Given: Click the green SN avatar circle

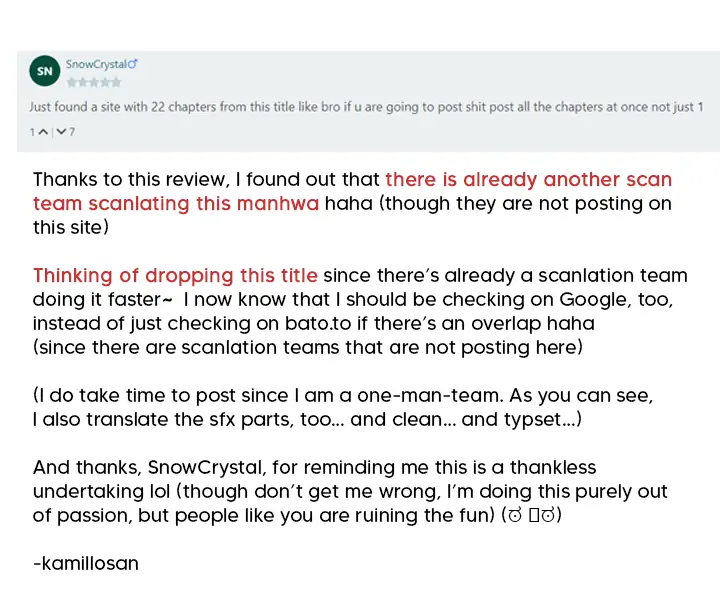Looking at the screenshot, I should [x=45, y=73].
